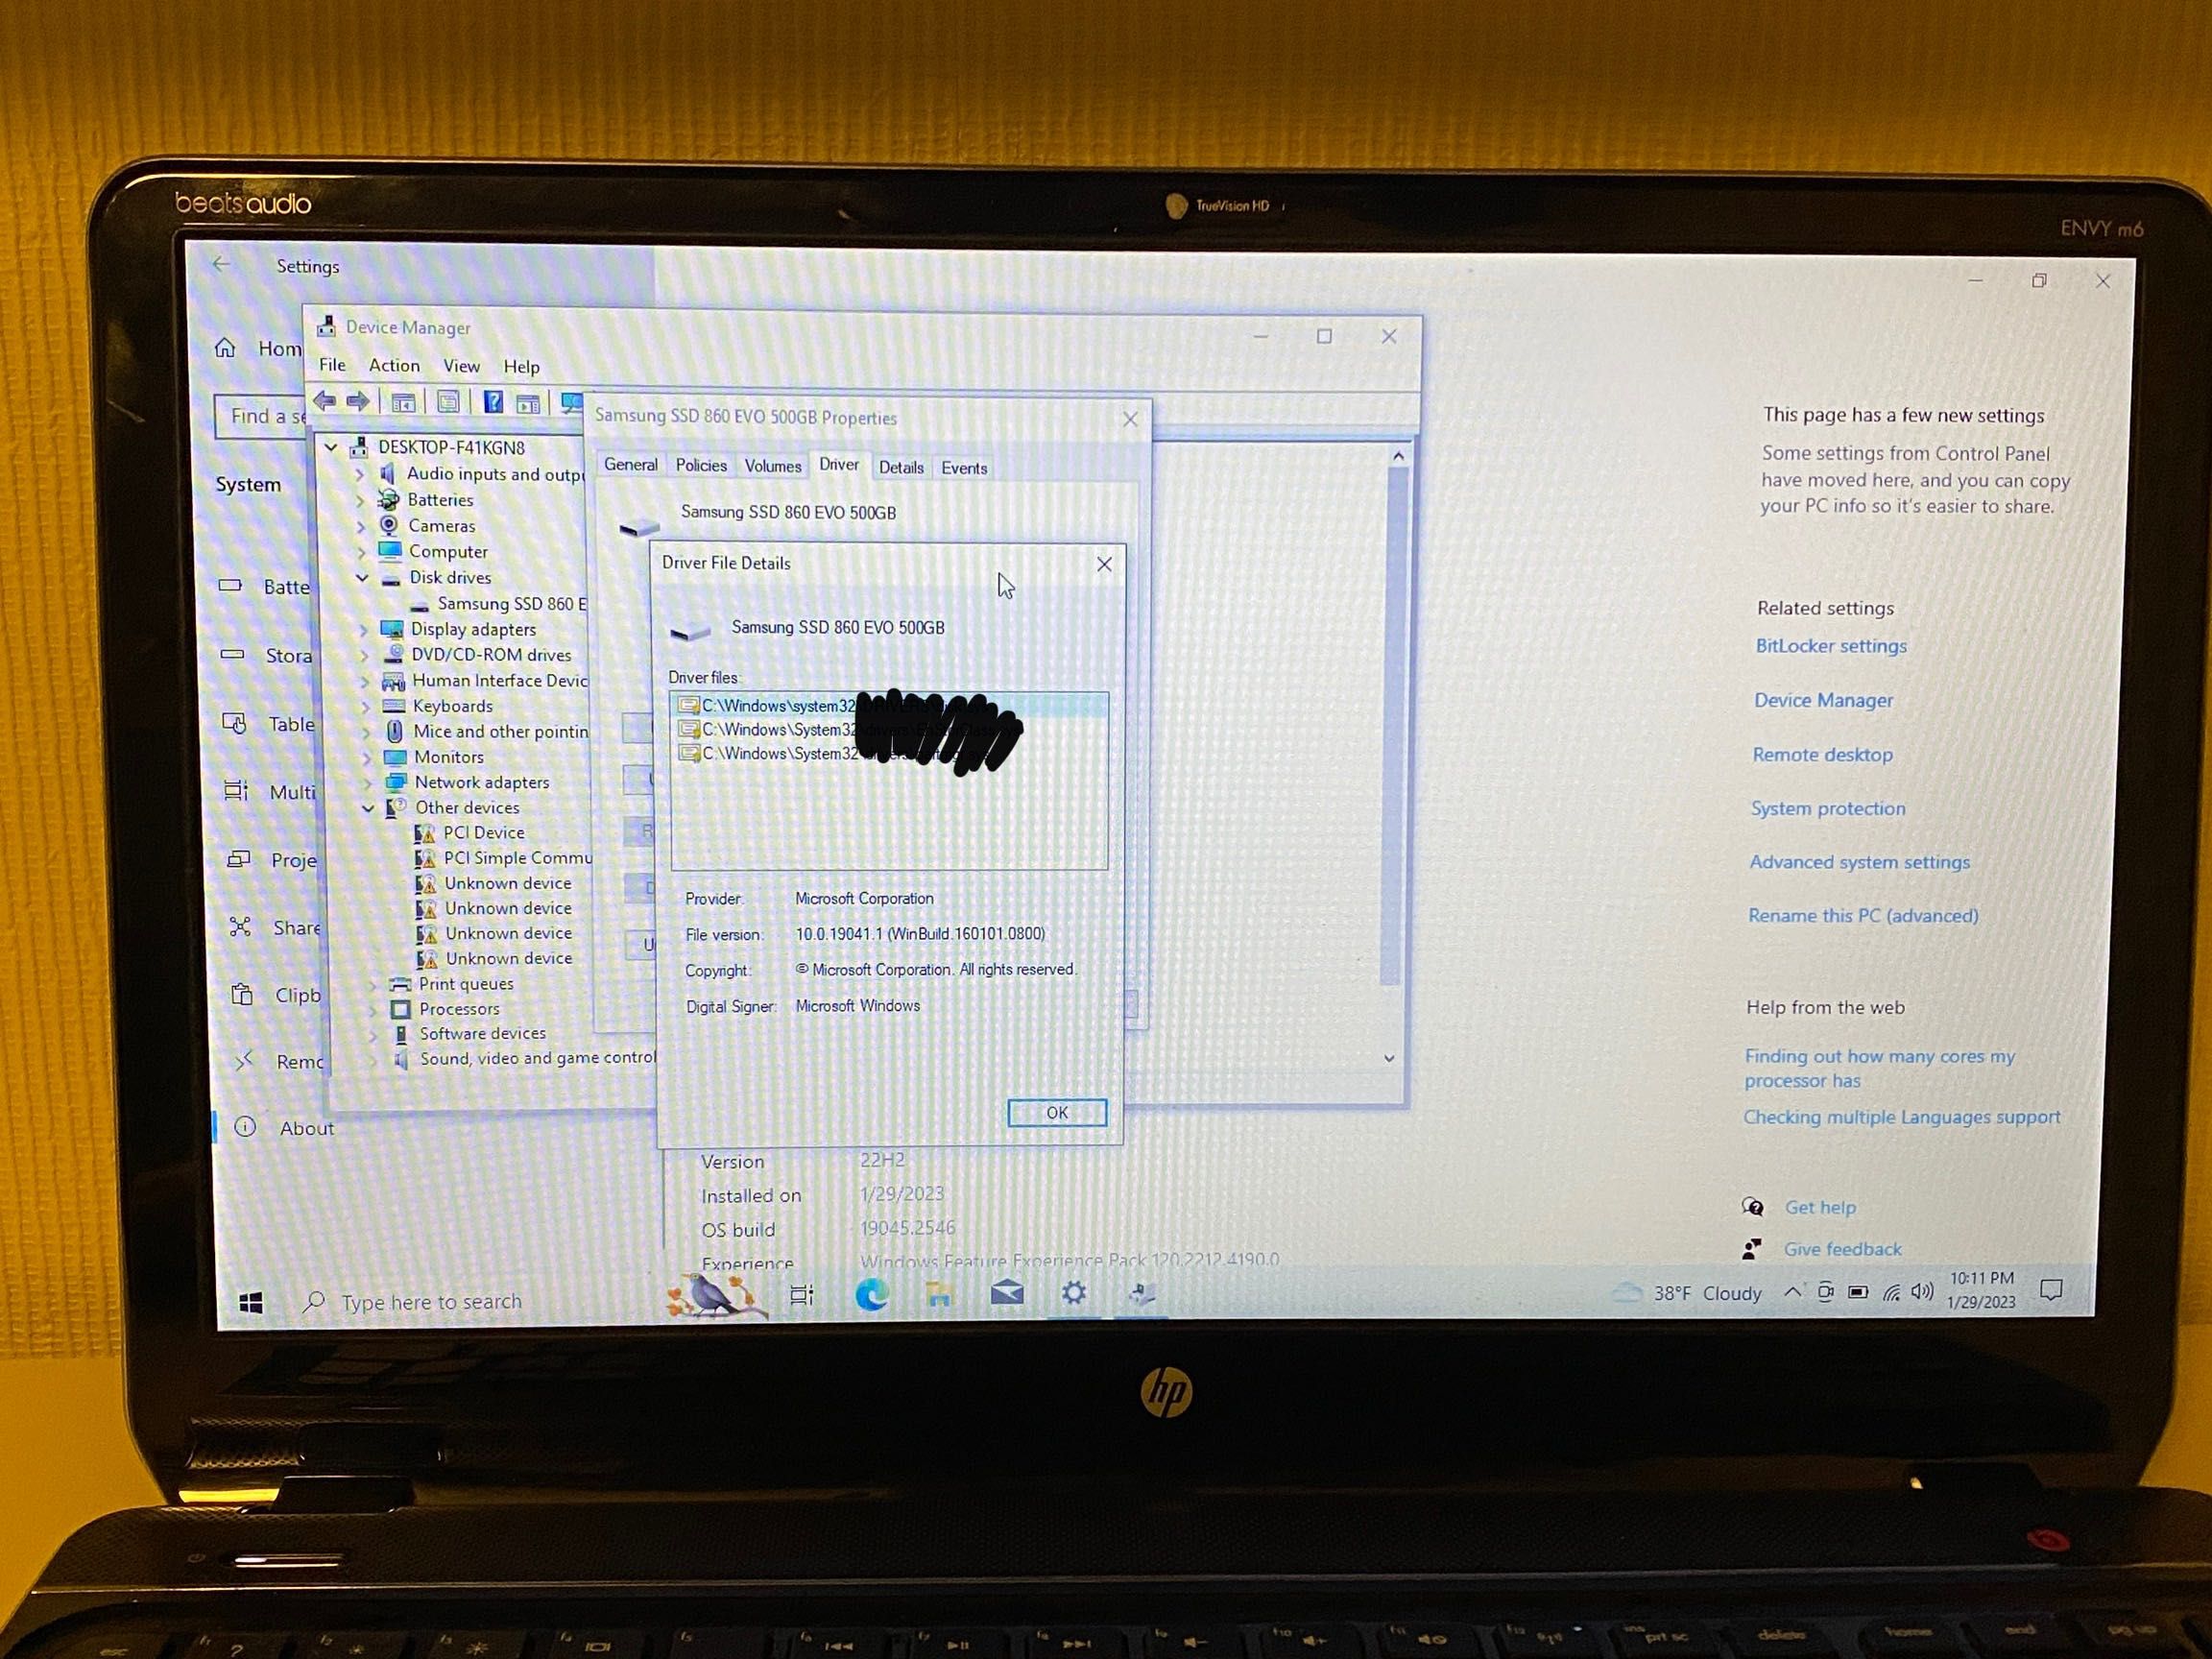Select the Details tab in SSD Properties
Viewport: 2212px width, 1659px height.
[899, 467]
